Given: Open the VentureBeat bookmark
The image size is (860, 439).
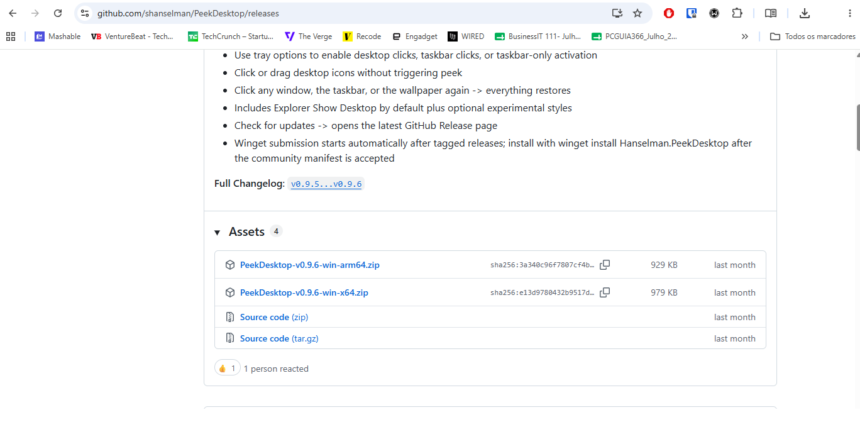Looking at the screenshot, I should [132, 36].
